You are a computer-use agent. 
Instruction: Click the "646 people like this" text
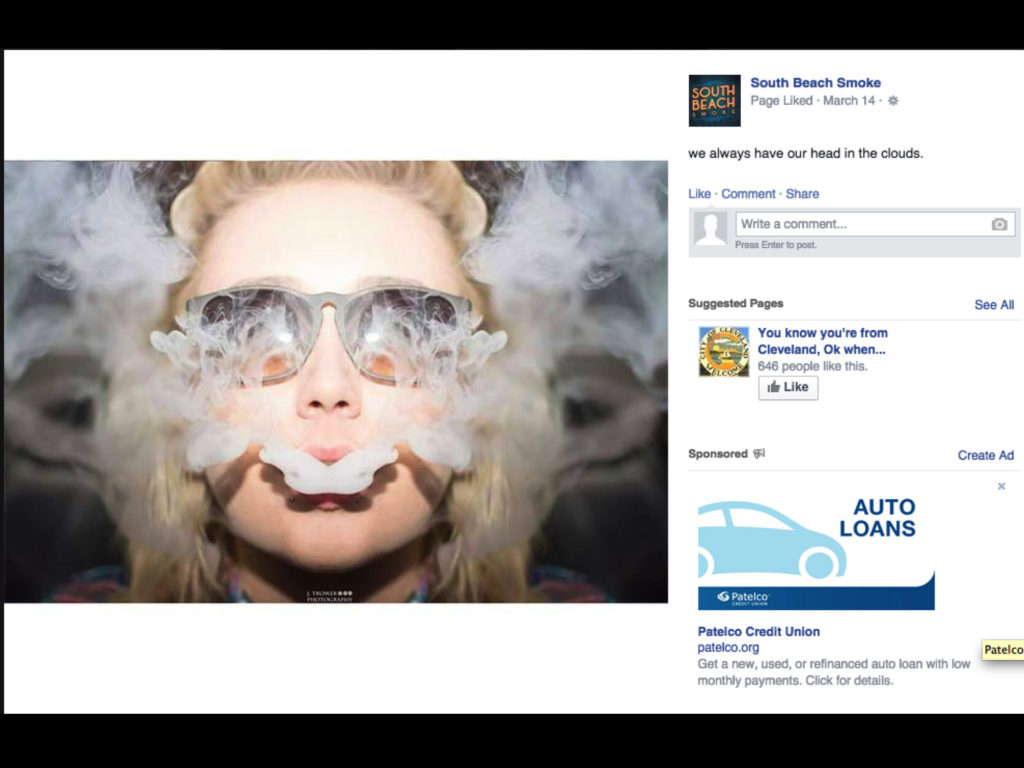(x=812, y=366)
